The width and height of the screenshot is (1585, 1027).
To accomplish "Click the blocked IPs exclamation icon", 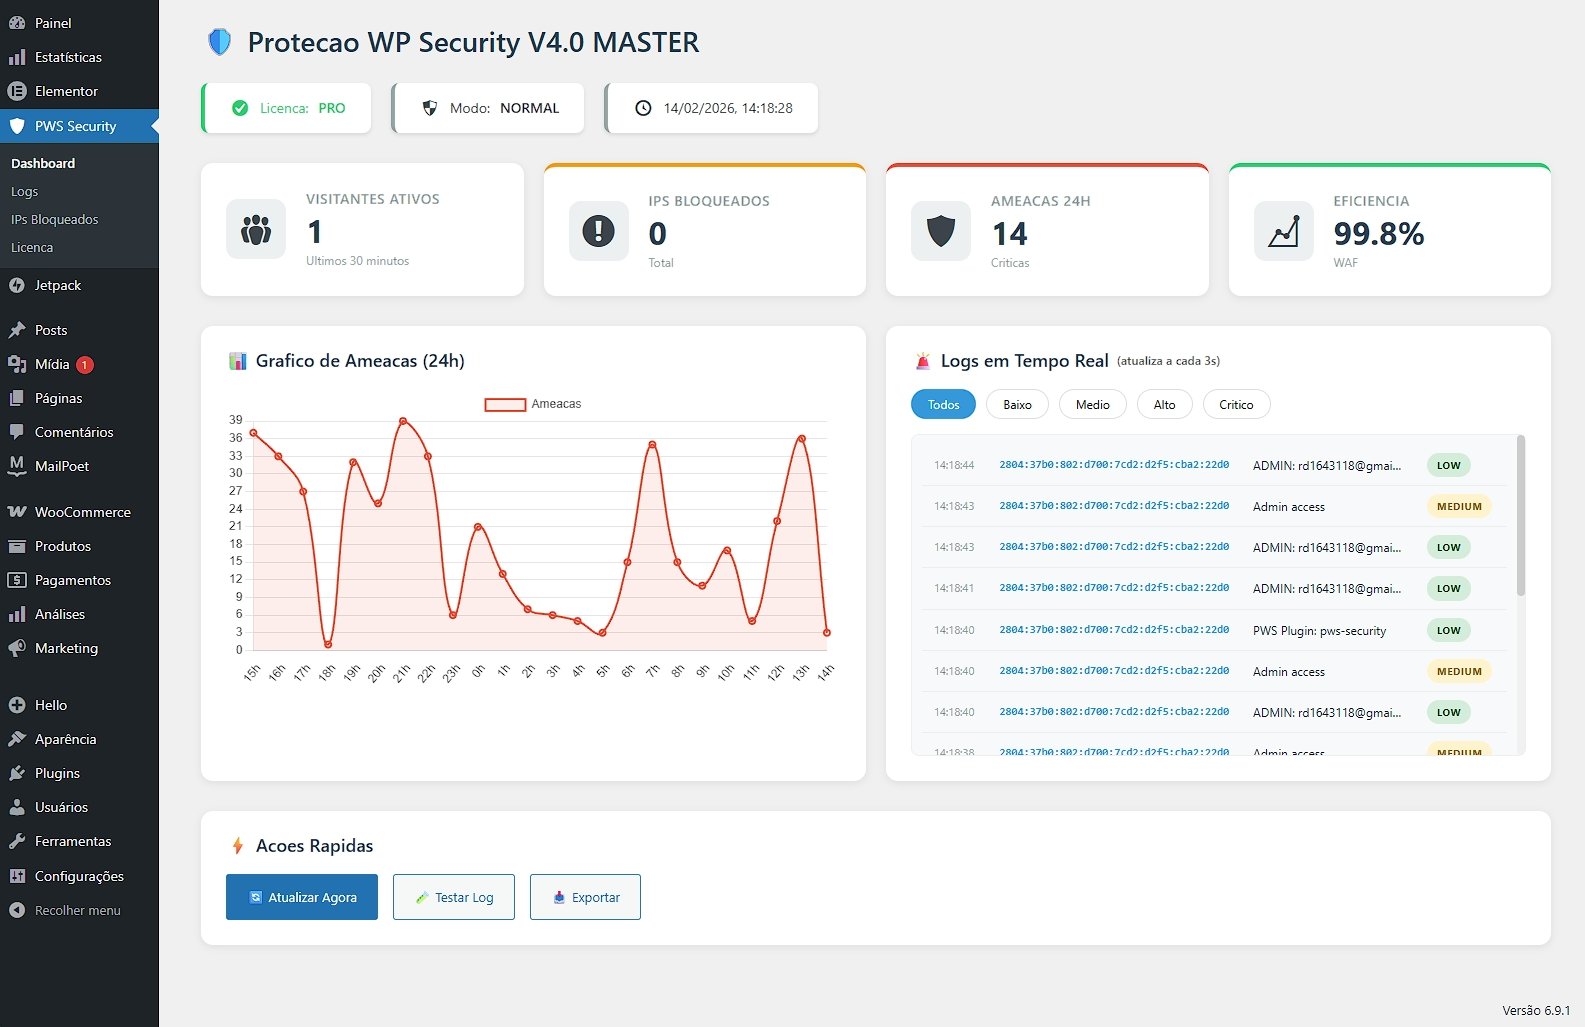I will pyautogui.click(x=598, y=231).
